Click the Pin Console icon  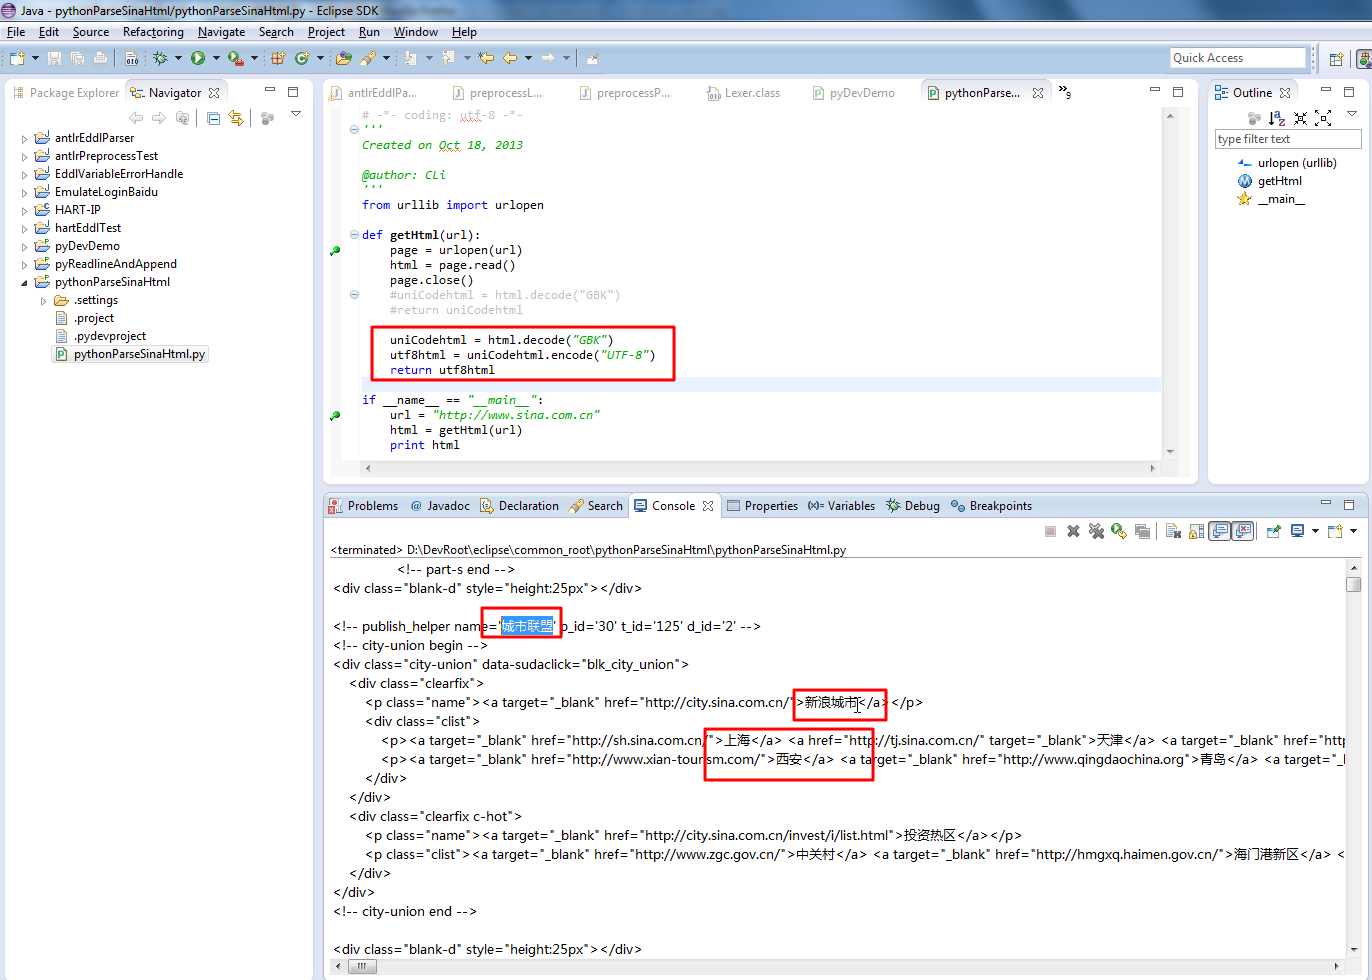(1273, 531)
